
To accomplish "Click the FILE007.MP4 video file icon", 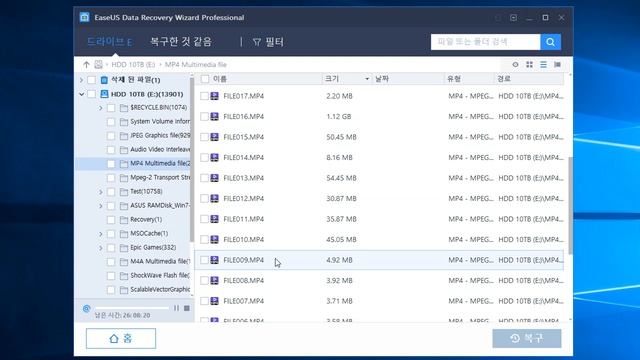I will [x=215, y=301].
